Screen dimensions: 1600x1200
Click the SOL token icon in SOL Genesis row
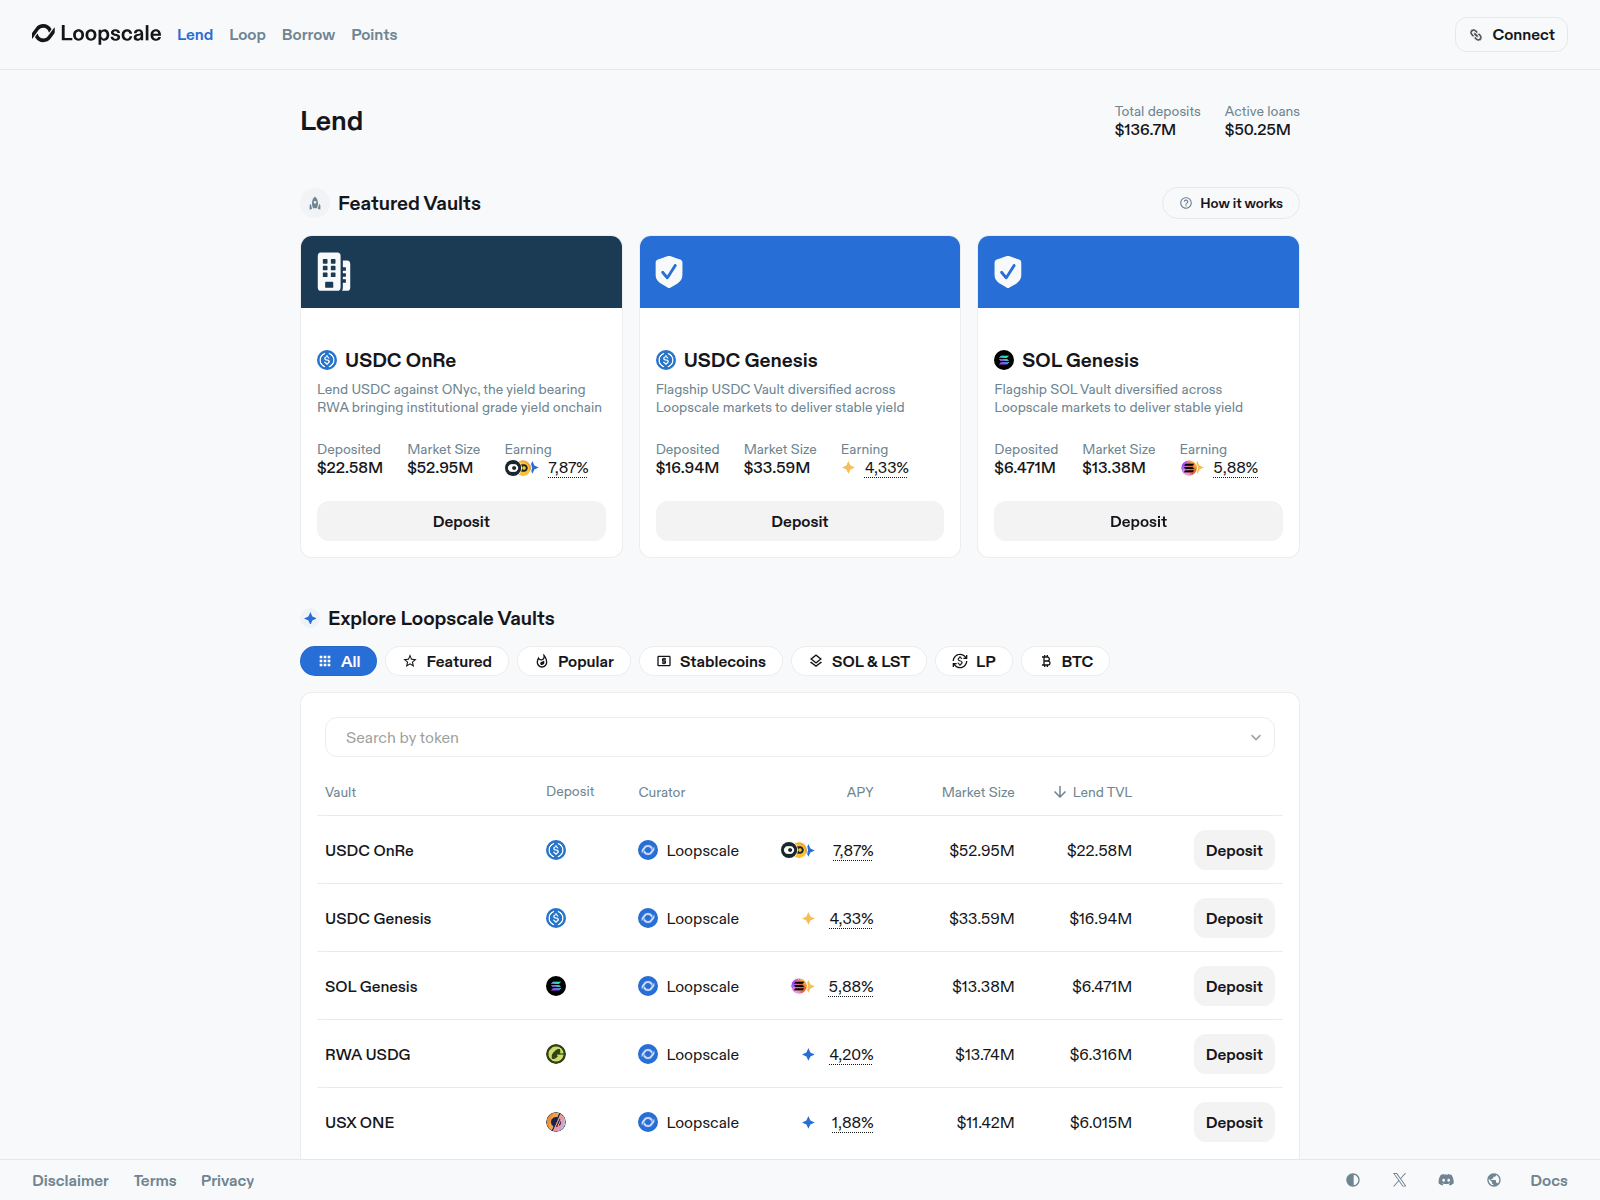(x=556, y=986)
